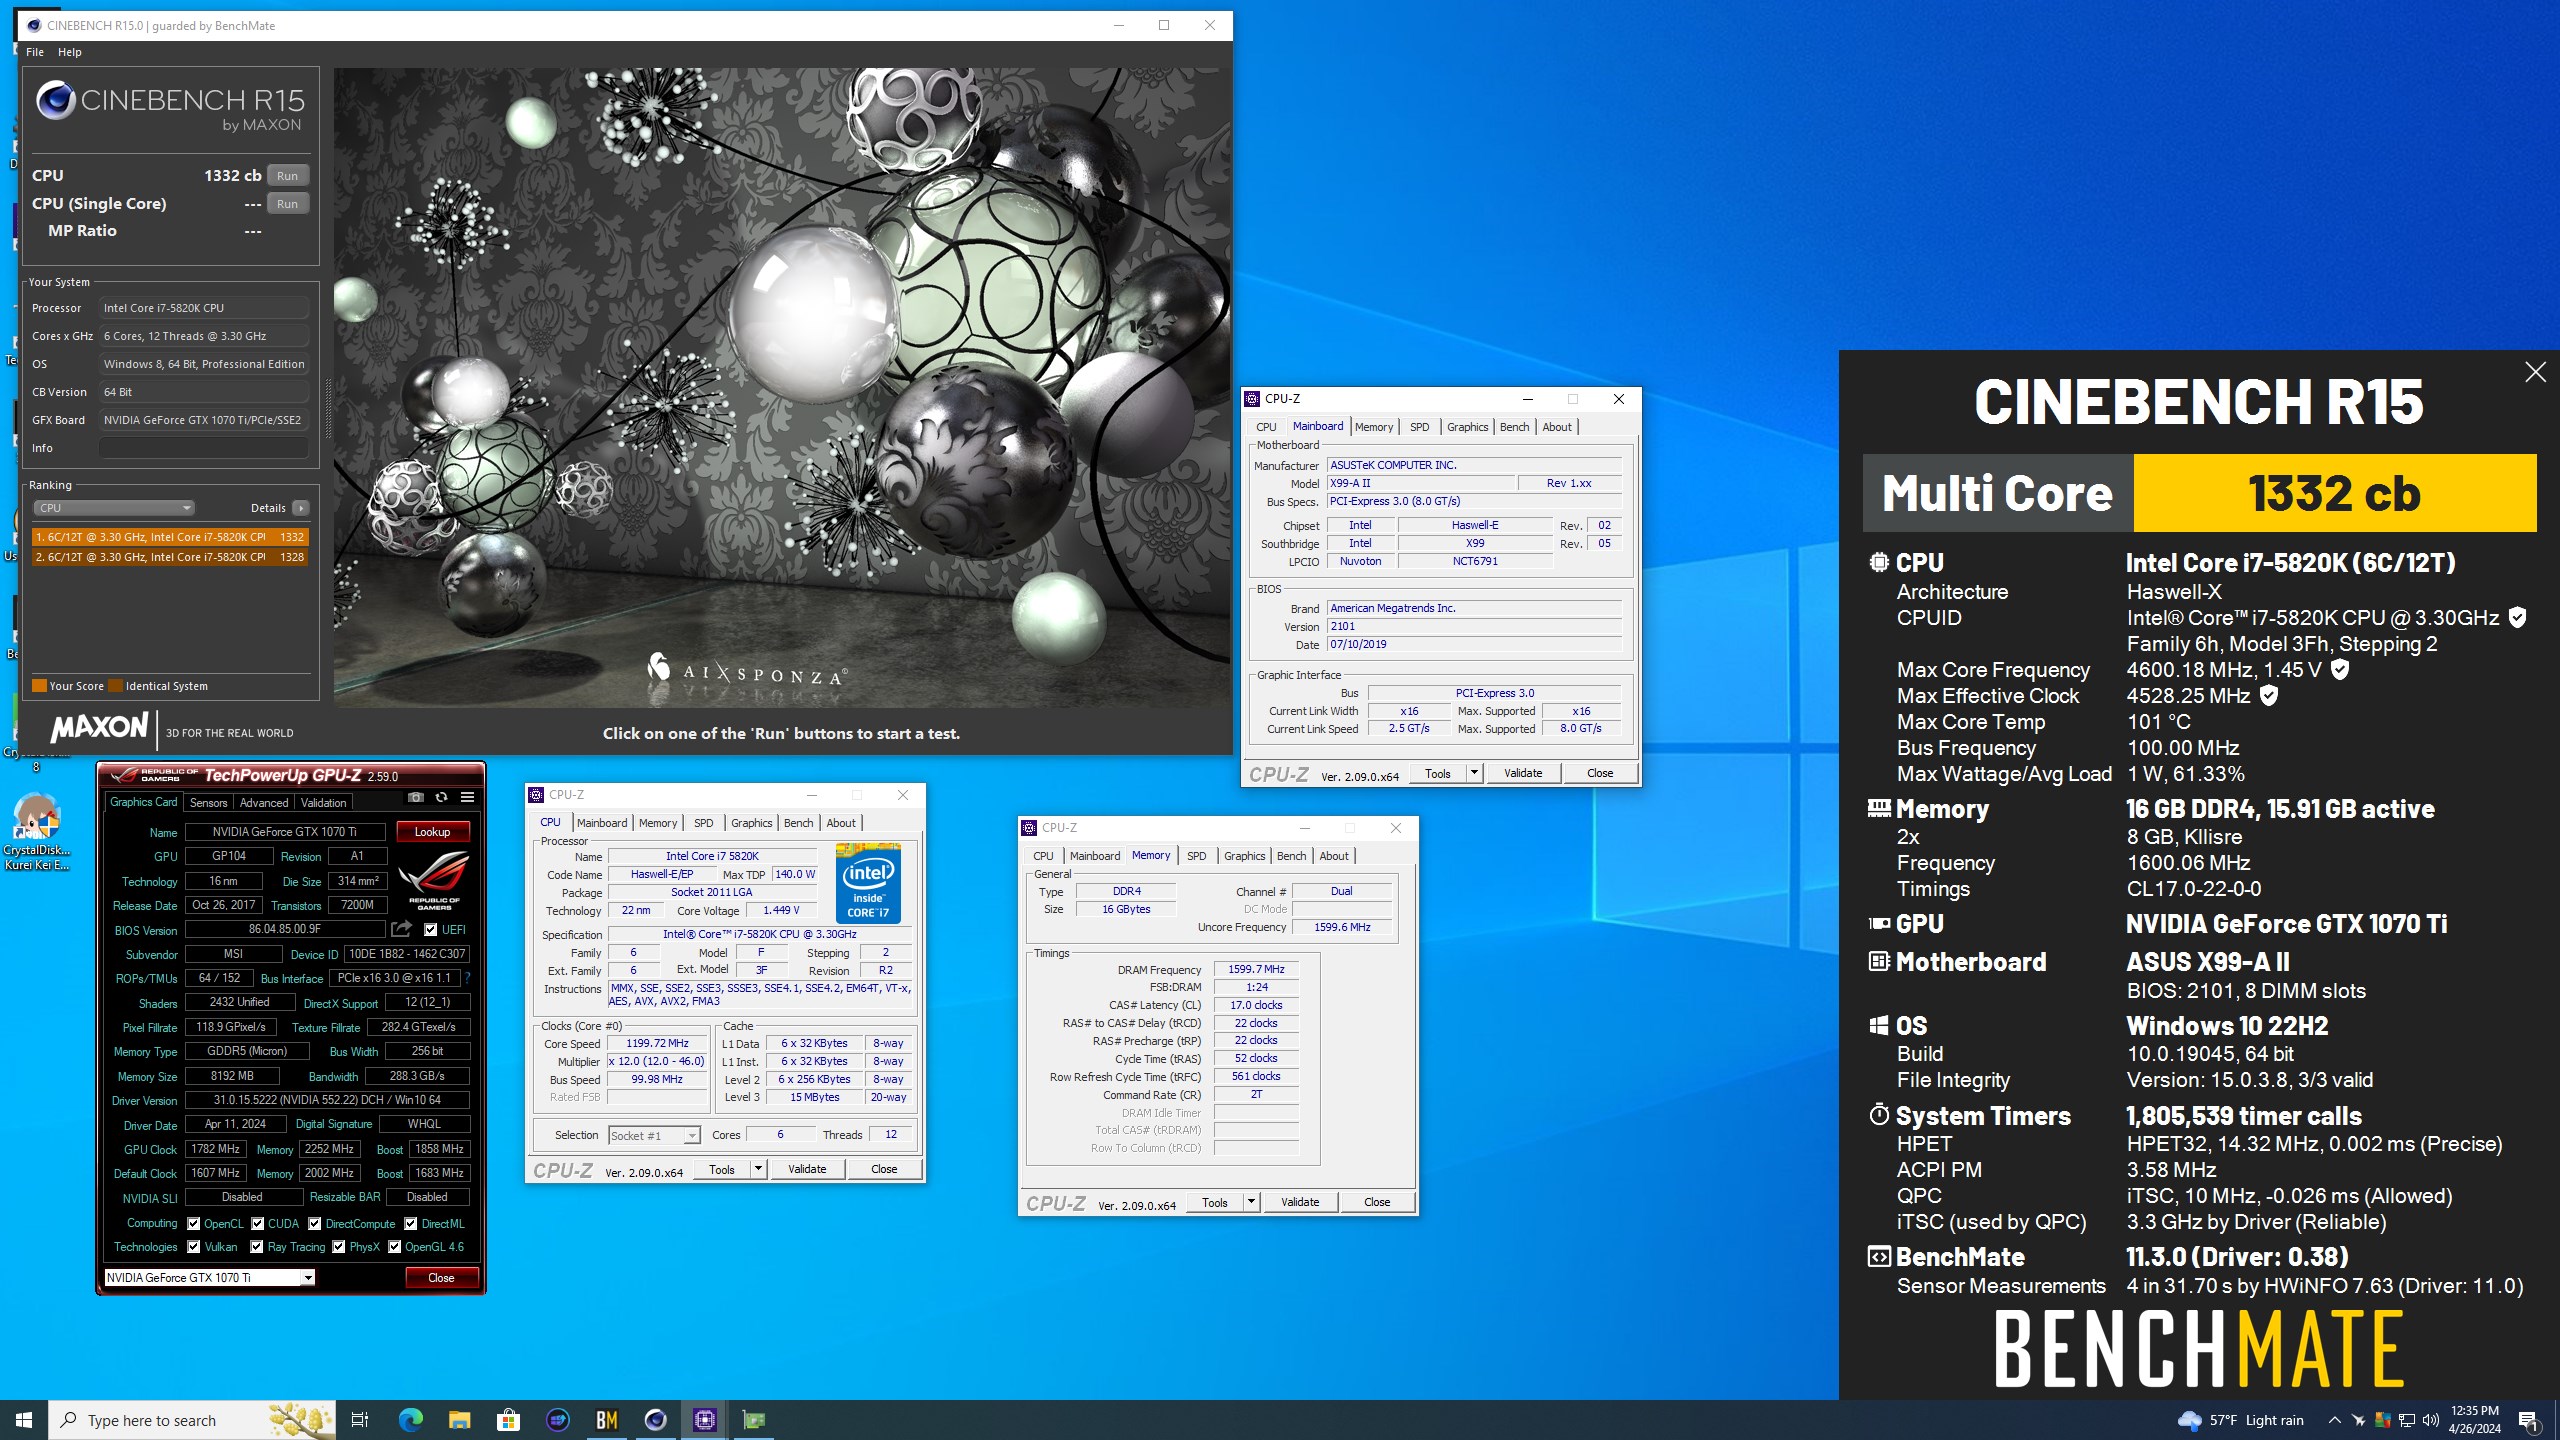2560x1440 pixels.
Task: Take a GPU-Z screenshot with camera icon
Action: point(415,797)
